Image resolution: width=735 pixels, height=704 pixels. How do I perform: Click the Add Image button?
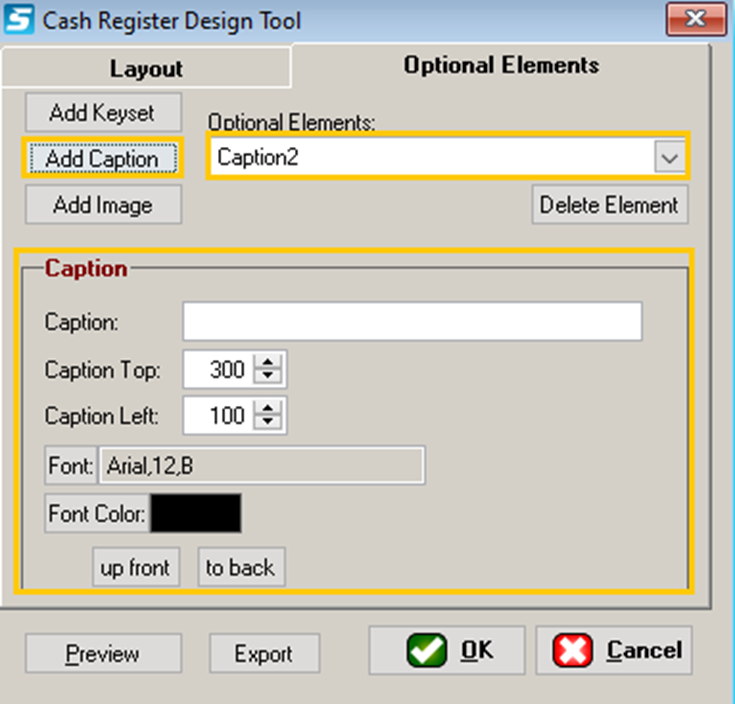pyautogui.click(x=102, y=205)
